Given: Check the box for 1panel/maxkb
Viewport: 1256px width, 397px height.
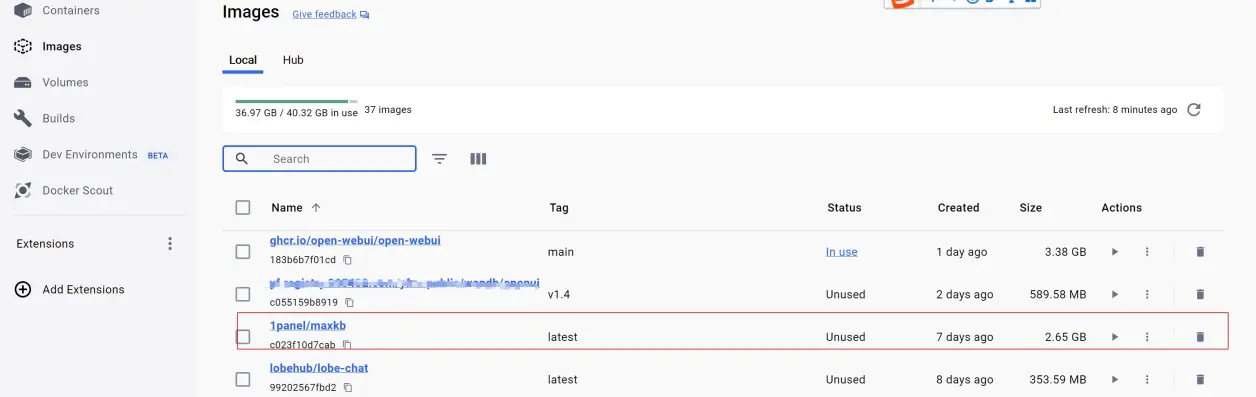Looking at the screenshot, I should click(243, 337).
